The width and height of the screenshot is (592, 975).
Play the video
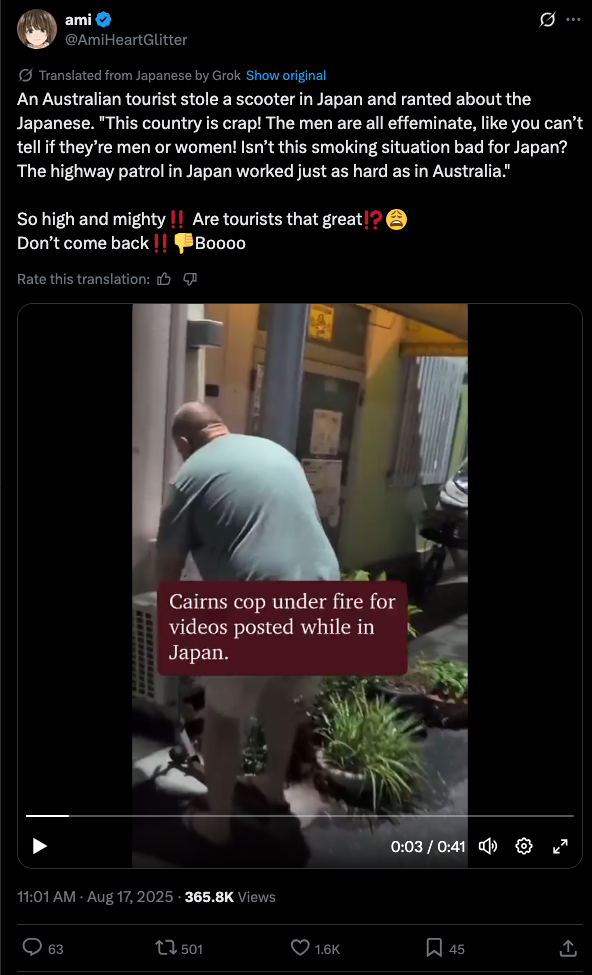coord(40,846)
